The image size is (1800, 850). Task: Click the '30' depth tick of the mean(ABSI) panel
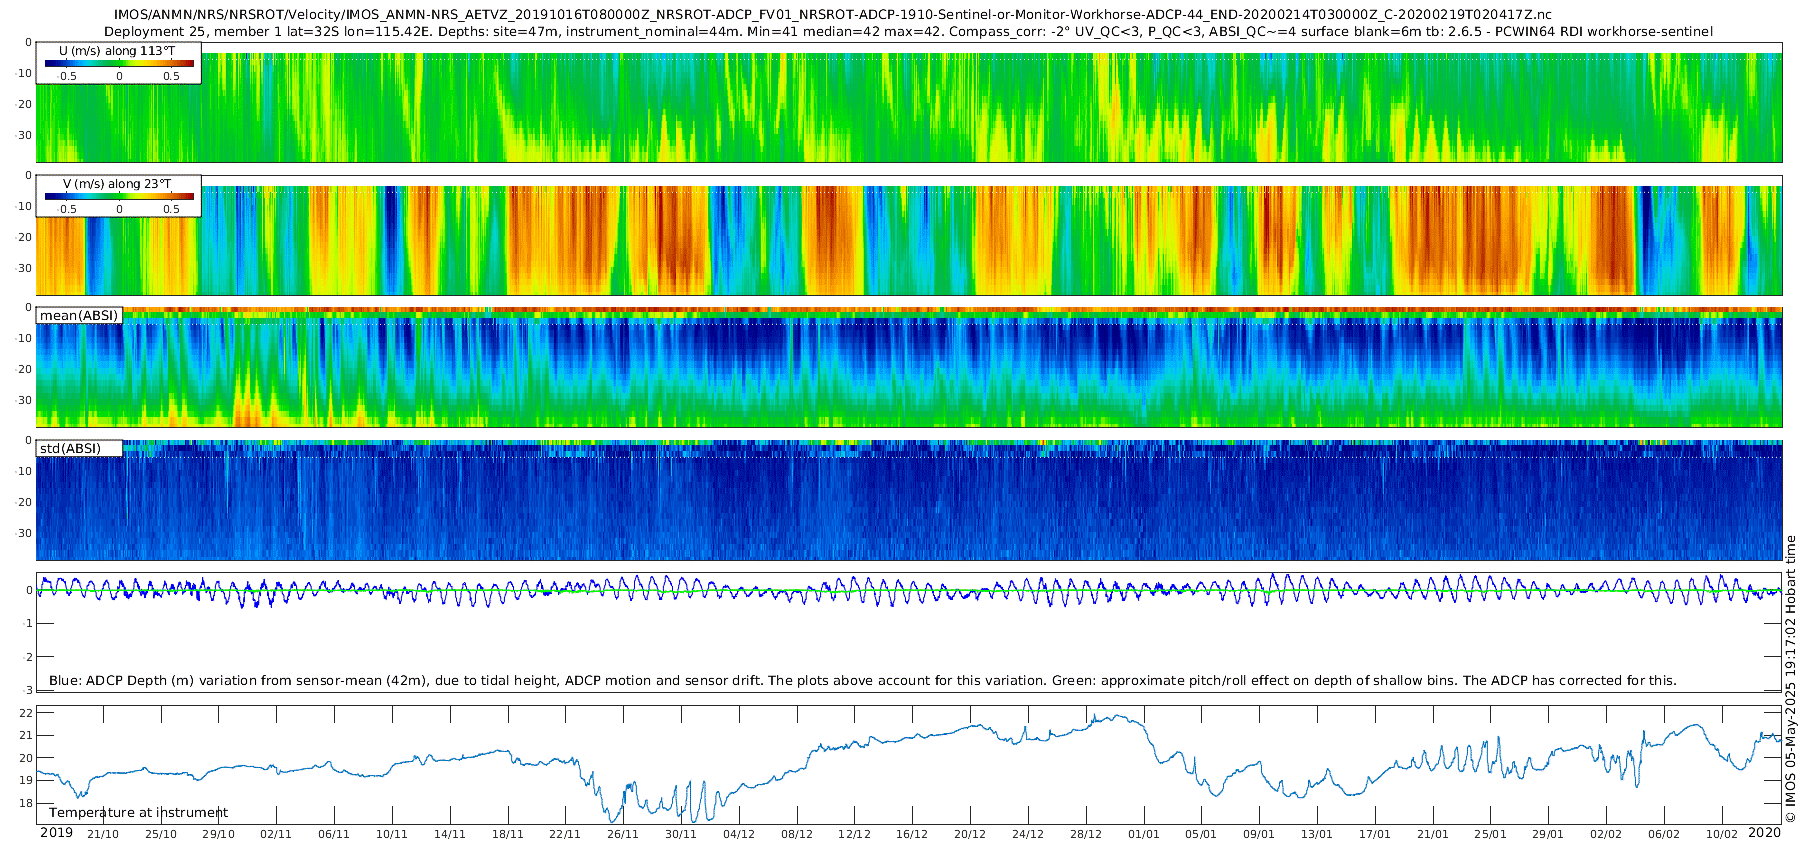25,400
